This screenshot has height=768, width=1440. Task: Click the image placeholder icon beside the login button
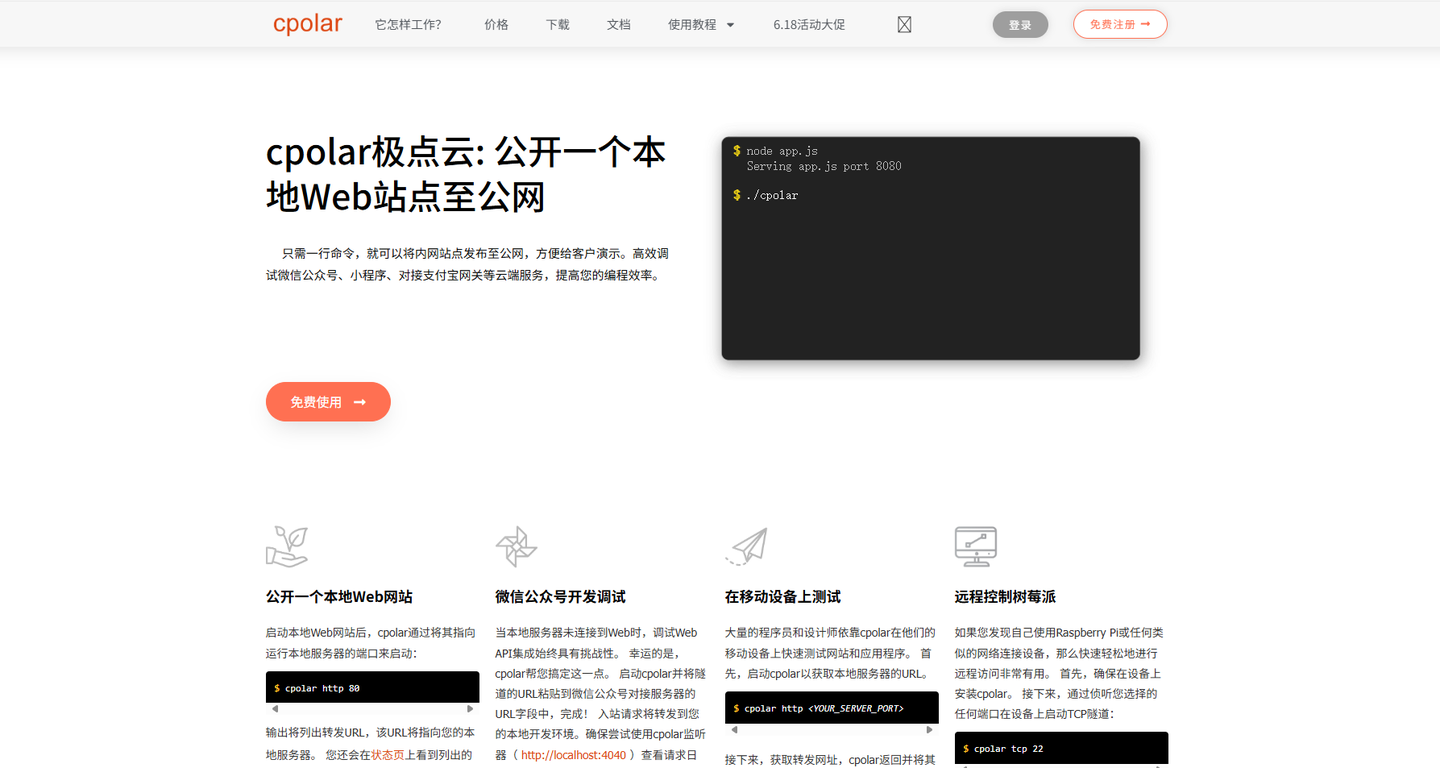click(904, 23)
